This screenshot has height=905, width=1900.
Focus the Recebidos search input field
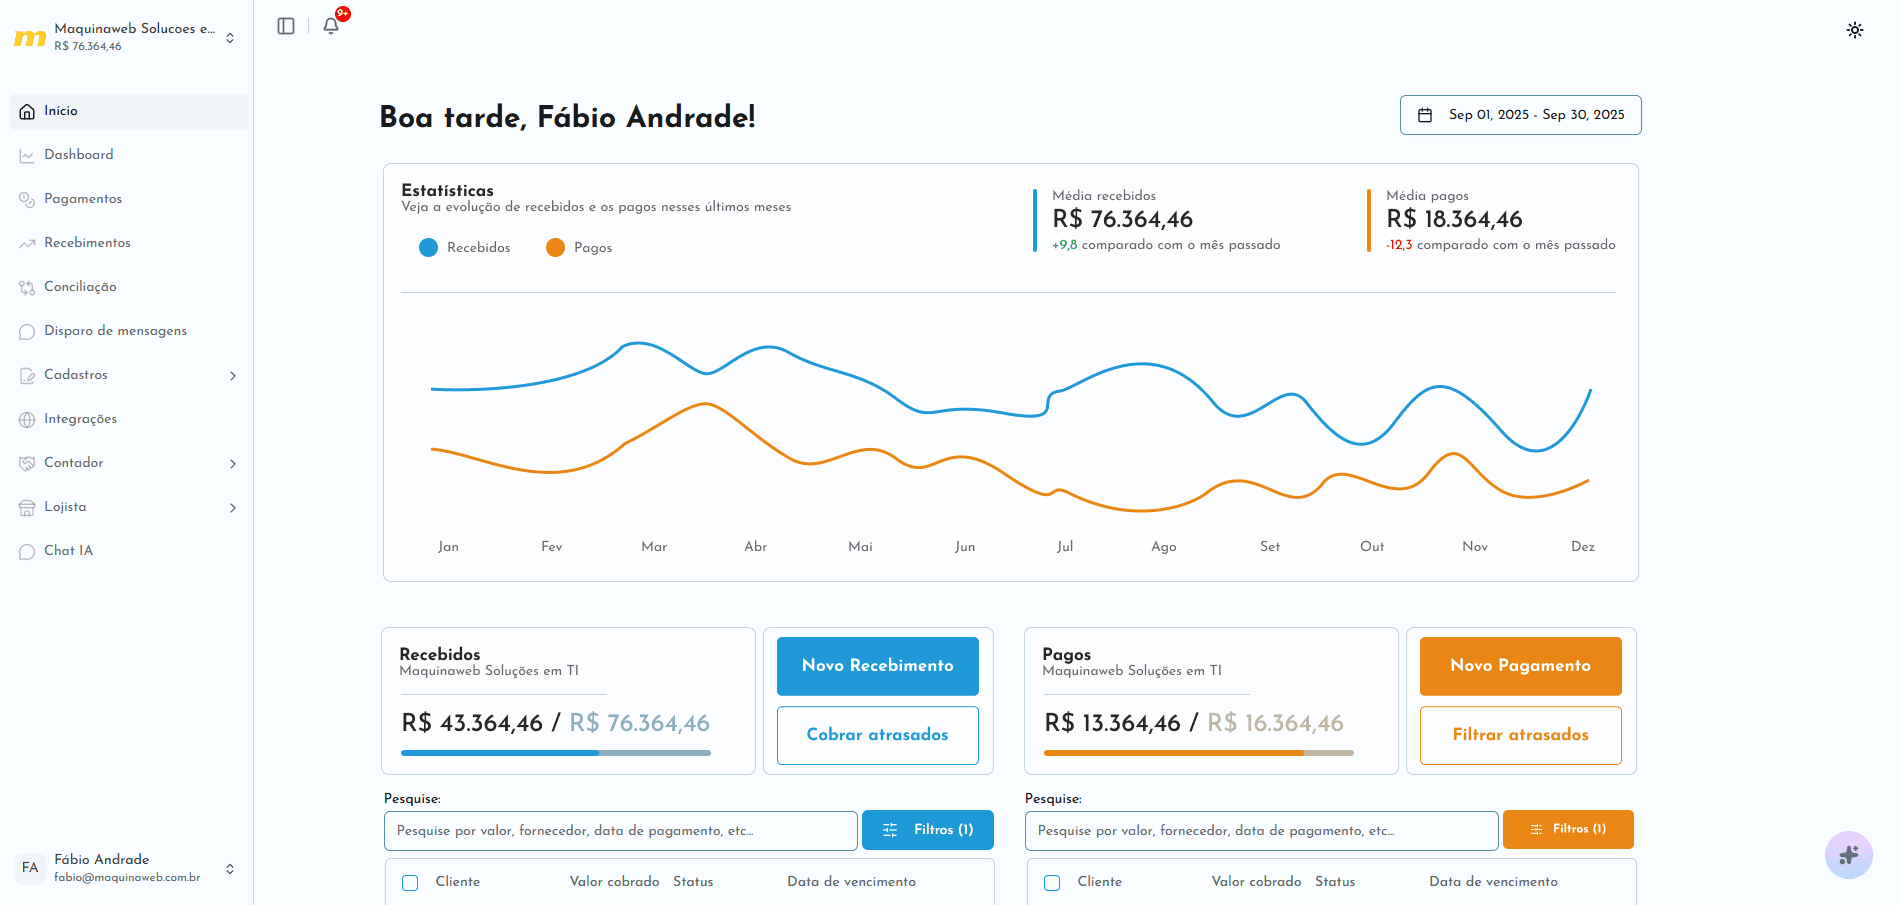pyautogui.click(x=620, y=831)
